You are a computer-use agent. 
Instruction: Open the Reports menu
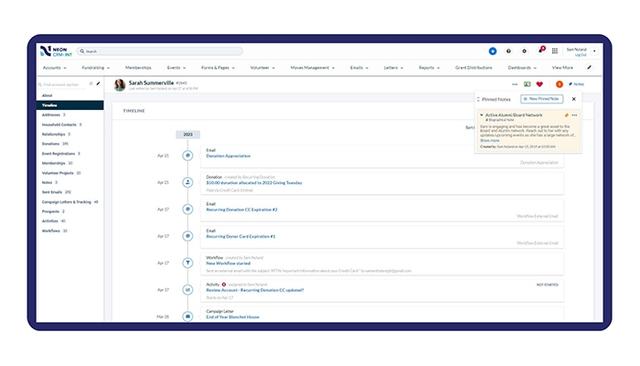[x=429, y=68]
